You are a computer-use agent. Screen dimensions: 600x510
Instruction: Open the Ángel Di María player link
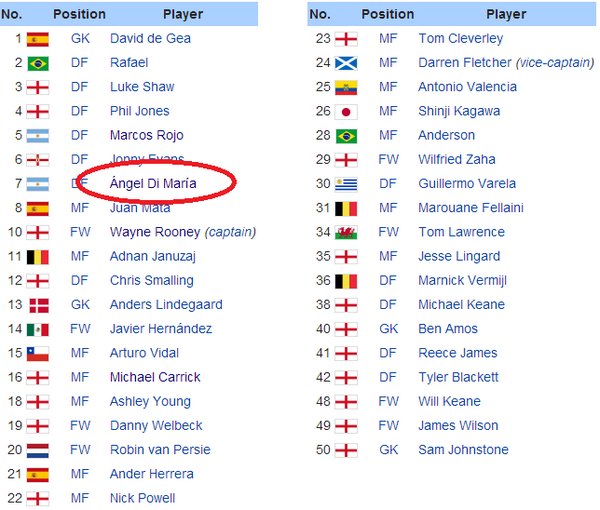153,183
